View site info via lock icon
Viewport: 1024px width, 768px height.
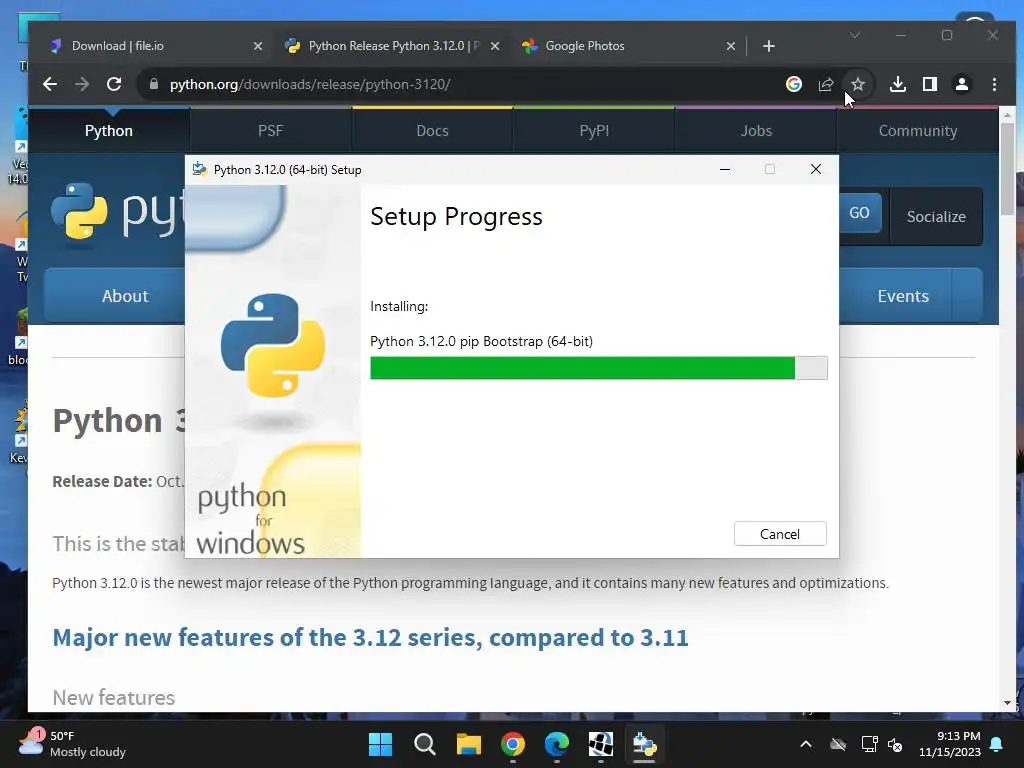pyautogui.click(x=154, y=84)
